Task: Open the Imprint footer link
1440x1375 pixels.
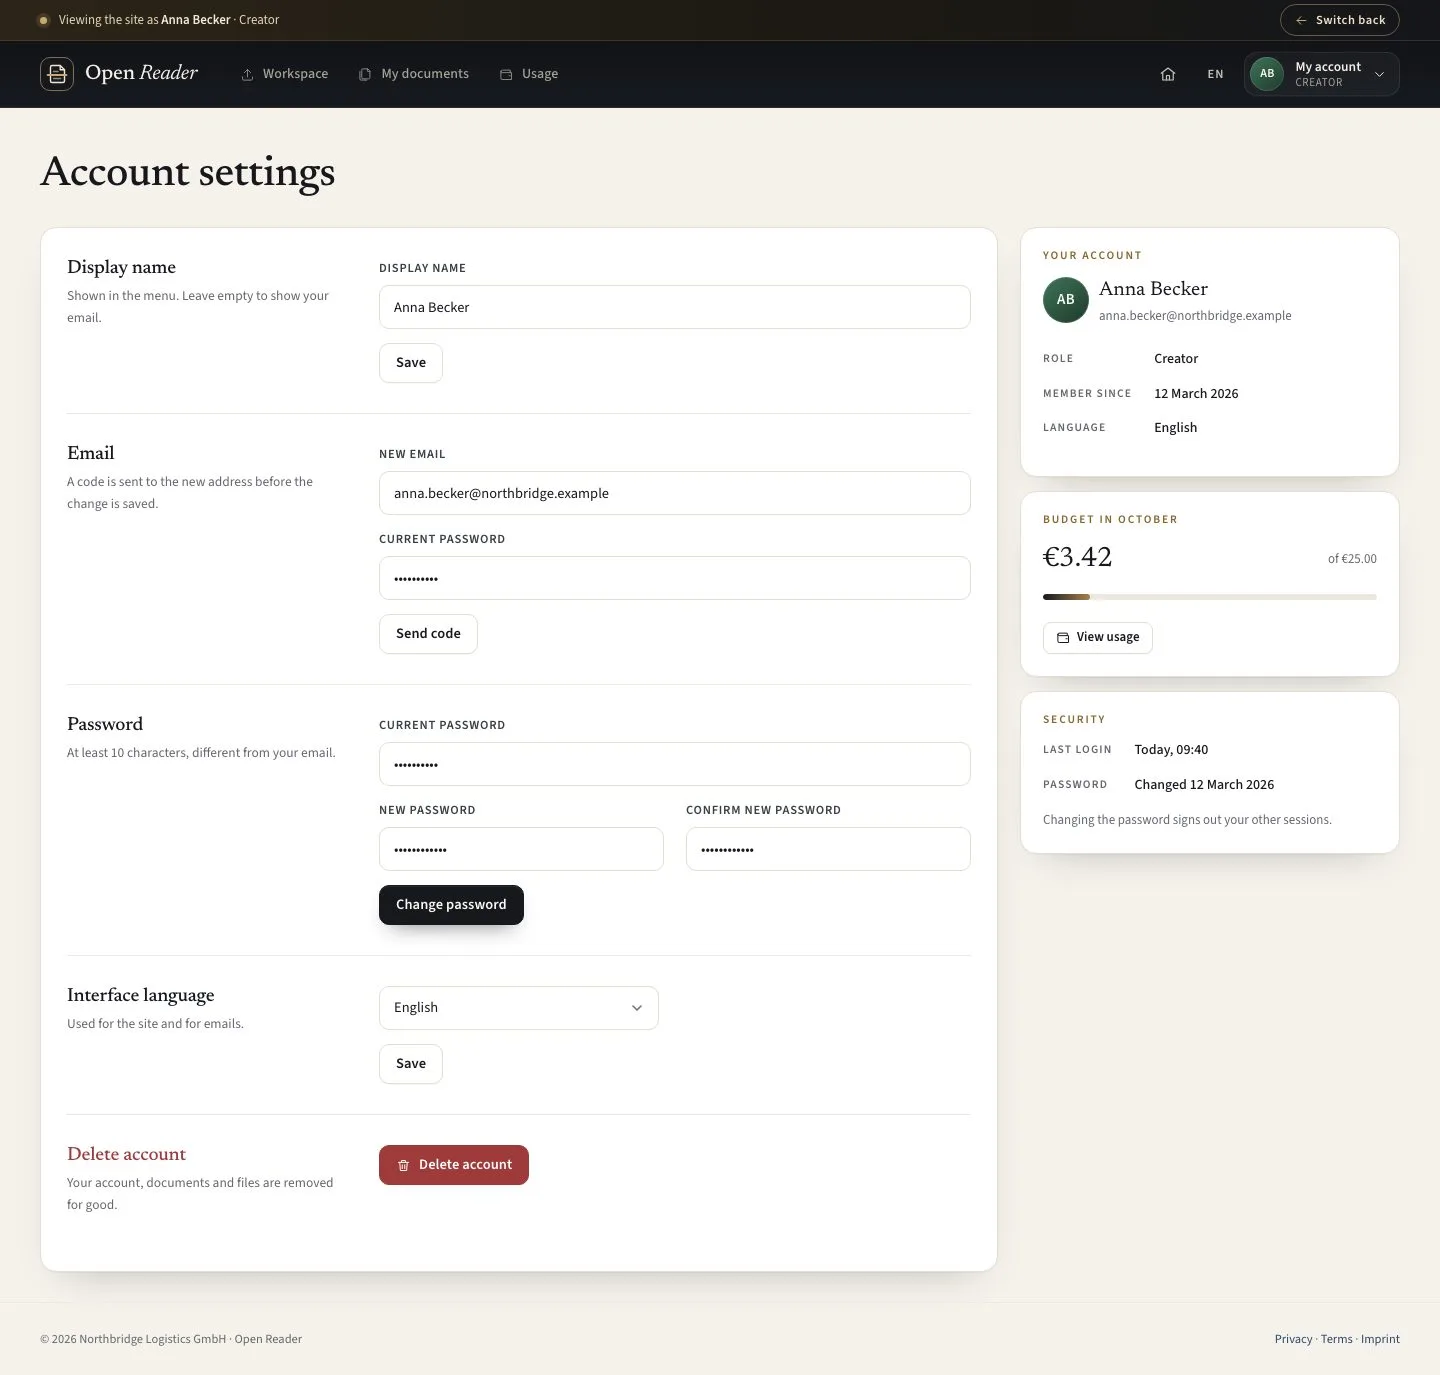Action: (1380, 1339)
